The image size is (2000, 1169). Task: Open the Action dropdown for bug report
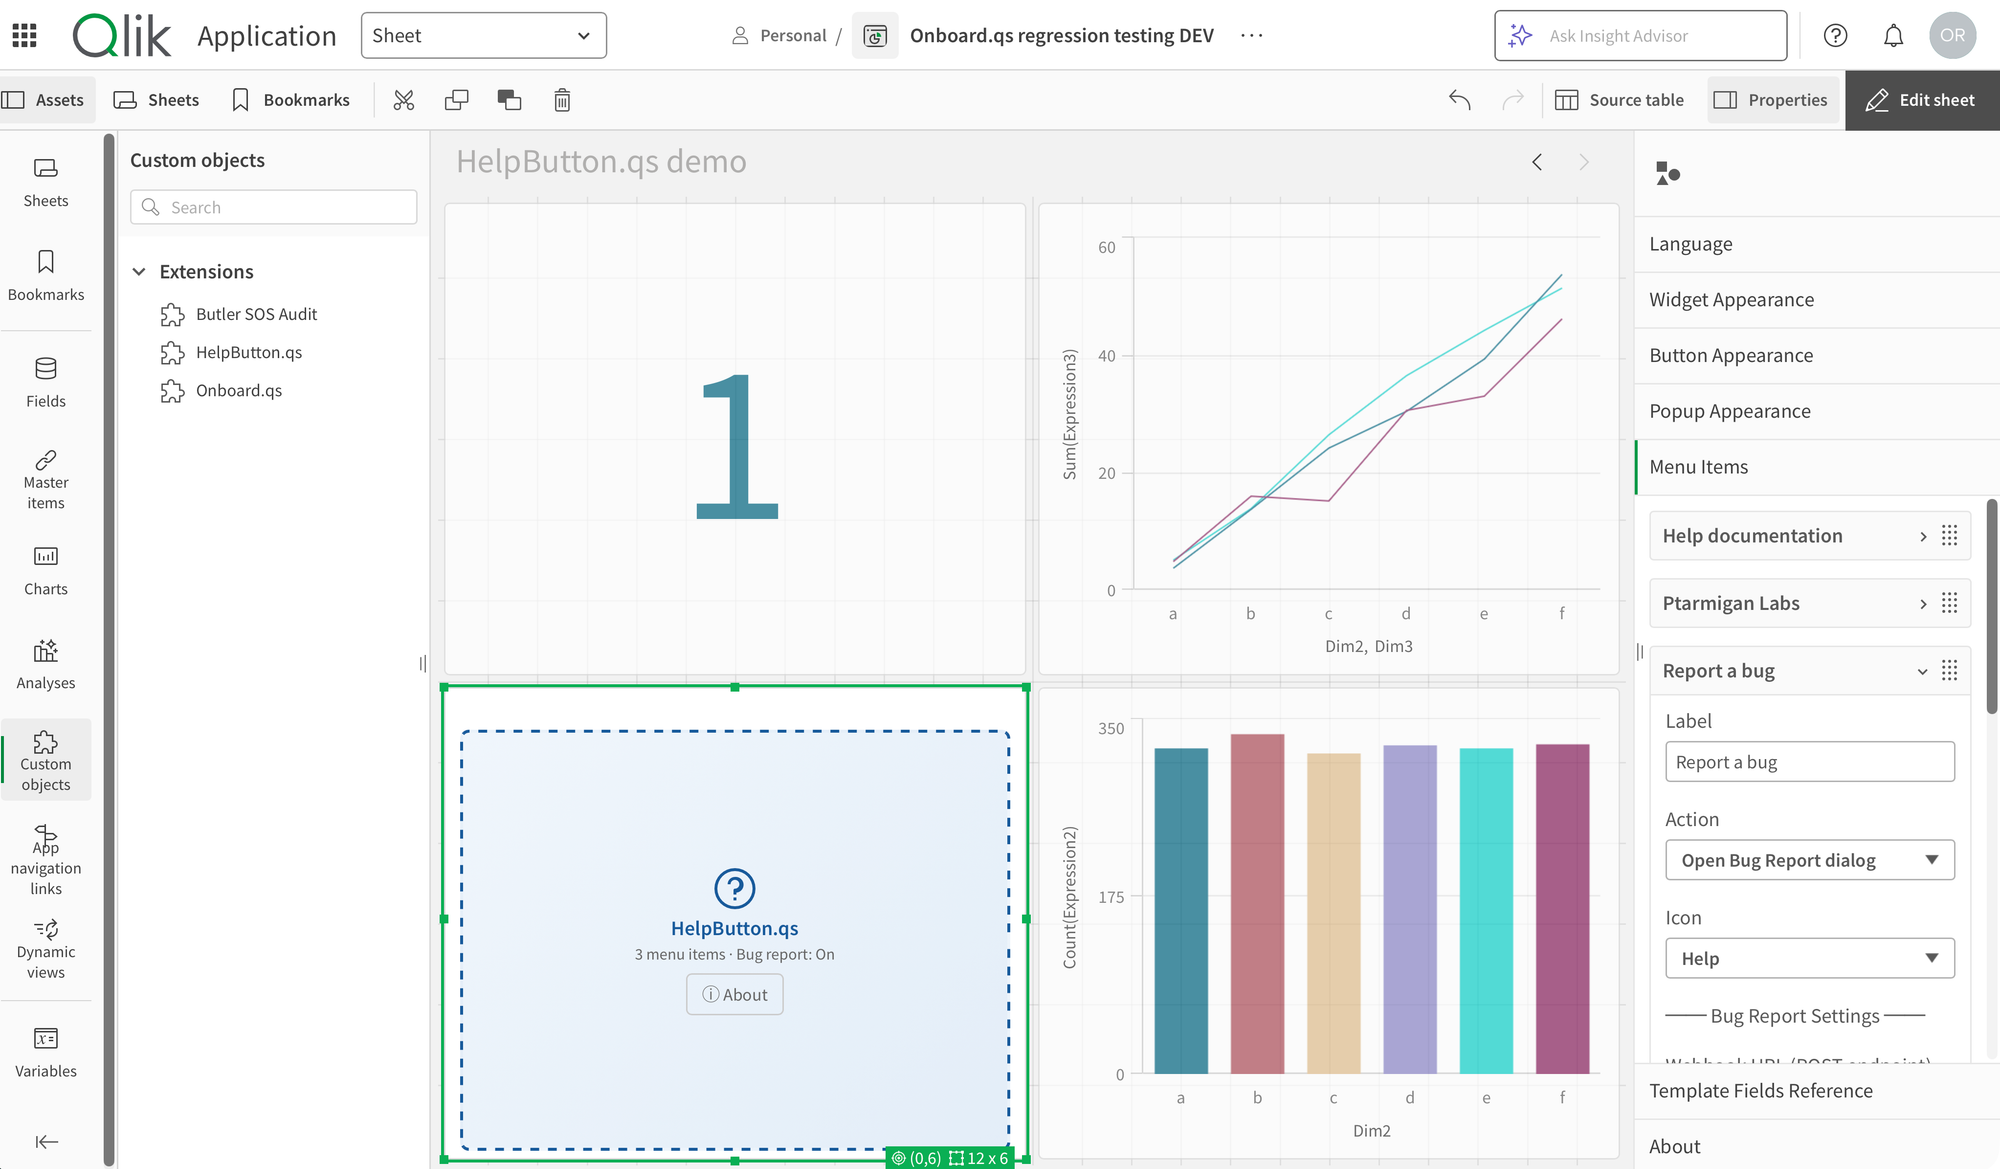[x=1809, y=860]
